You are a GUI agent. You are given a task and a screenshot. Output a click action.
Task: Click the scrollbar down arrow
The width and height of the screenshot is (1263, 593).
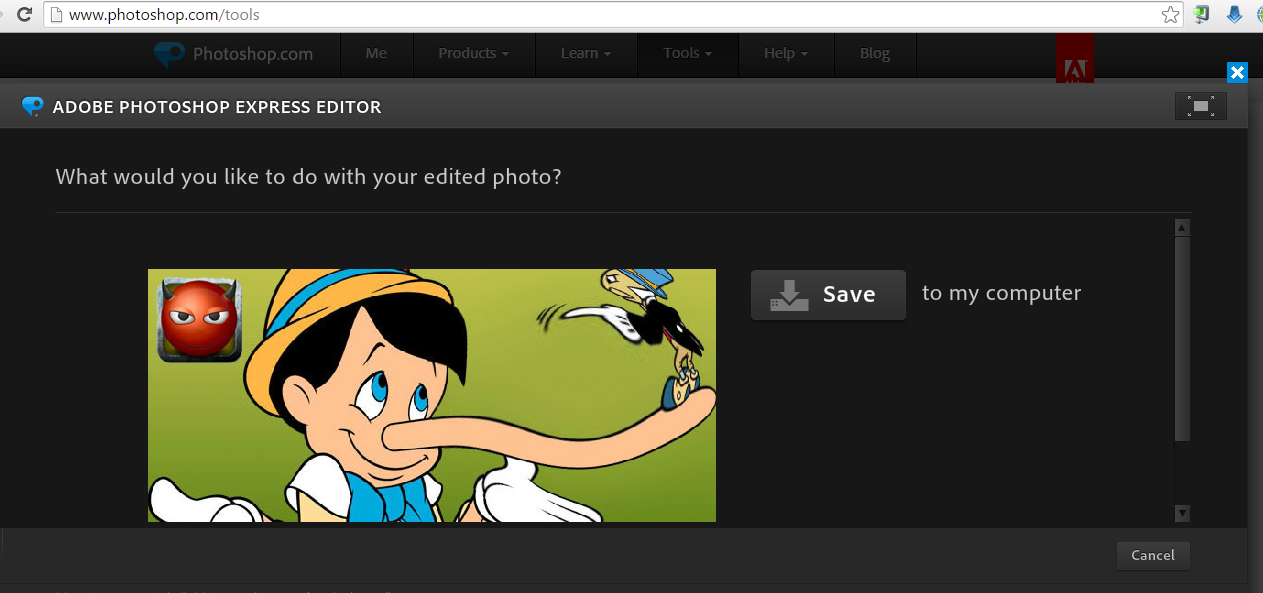[1182, 514]
